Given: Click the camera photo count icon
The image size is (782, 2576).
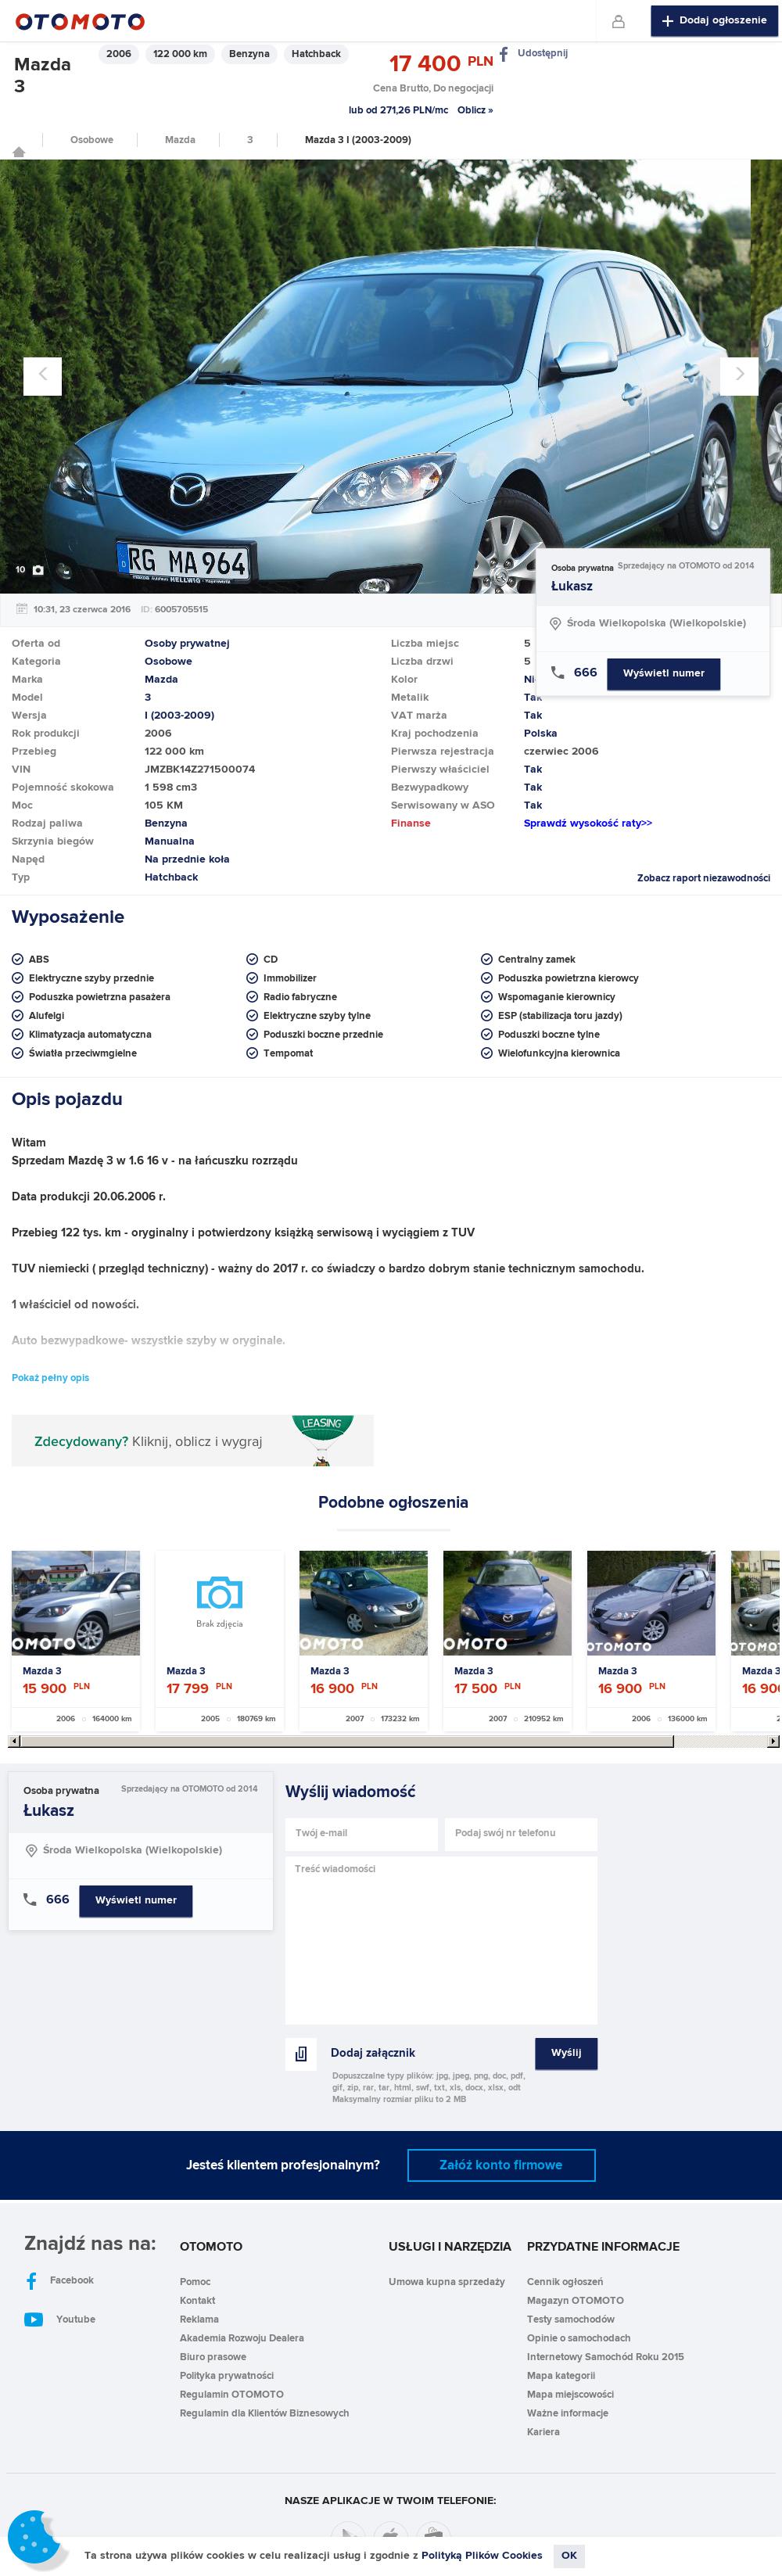Looking at the screenshot, I should (38, 570).
